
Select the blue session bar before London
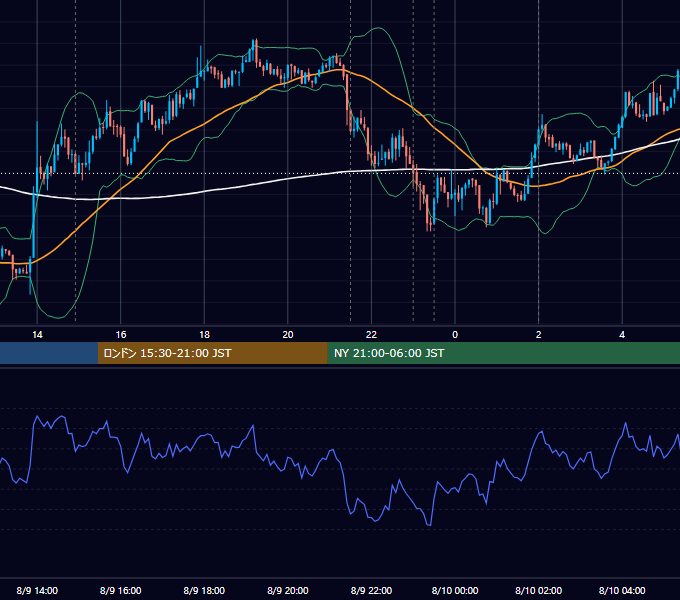(49, 353)
